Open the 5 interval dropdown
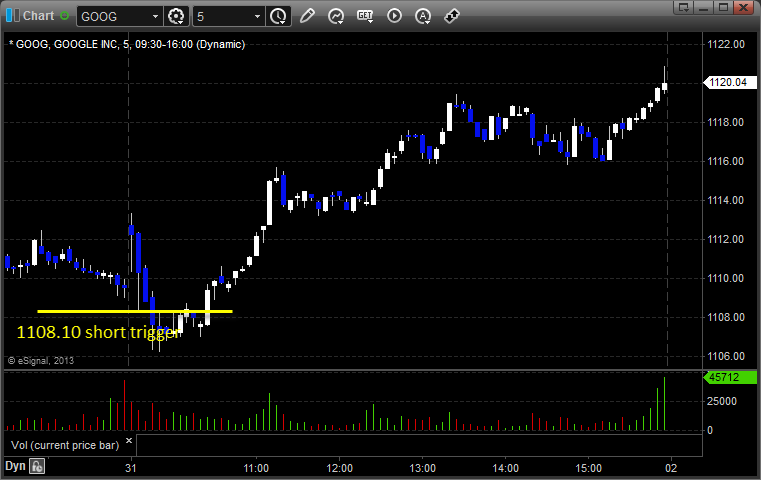This screenshot has width=761, height=480. click(x=257, y=17)
